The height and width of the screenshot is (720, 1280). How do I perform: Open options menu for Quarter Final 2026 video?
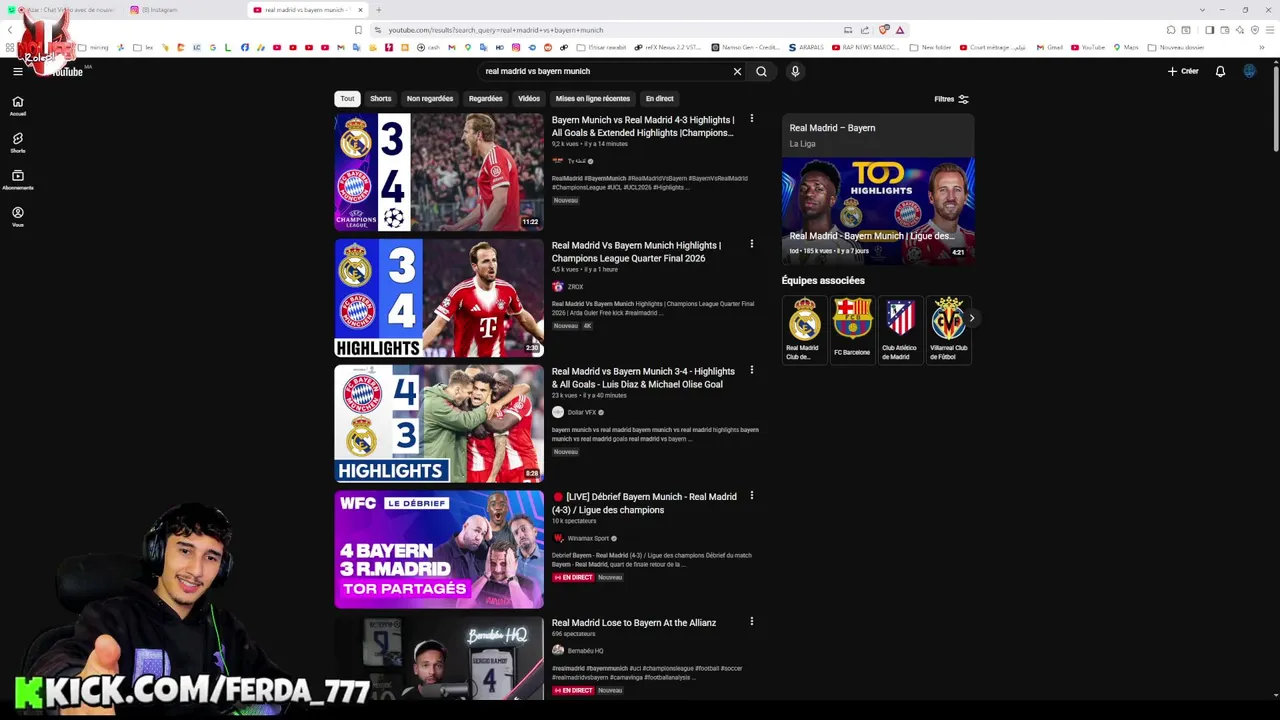[x=752, y=244]
